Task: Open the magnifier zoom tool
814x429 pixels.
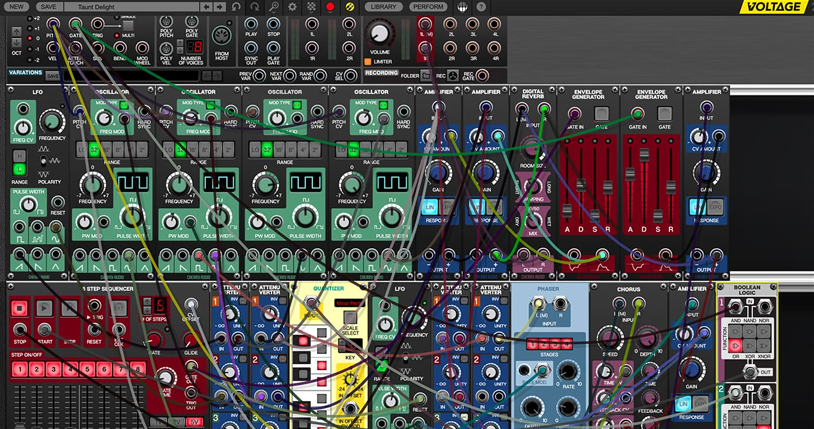Action: click(x=274, y=6)
